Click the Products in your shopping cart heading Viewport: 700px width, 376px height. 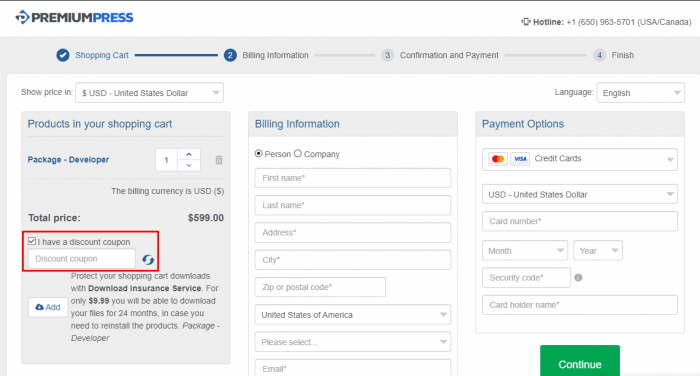(x=100, y=124)
